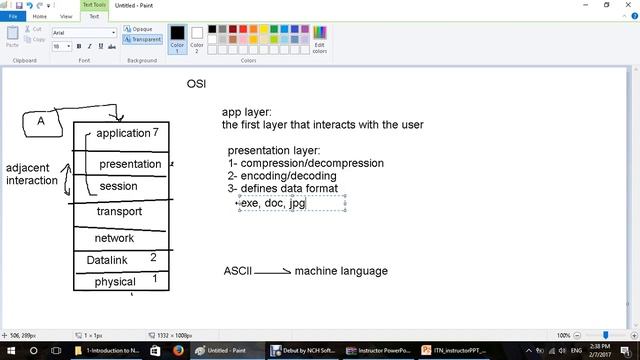Pick the purple color swatch
The height and width of the screenshot is (360, 640).
point(305,29)
